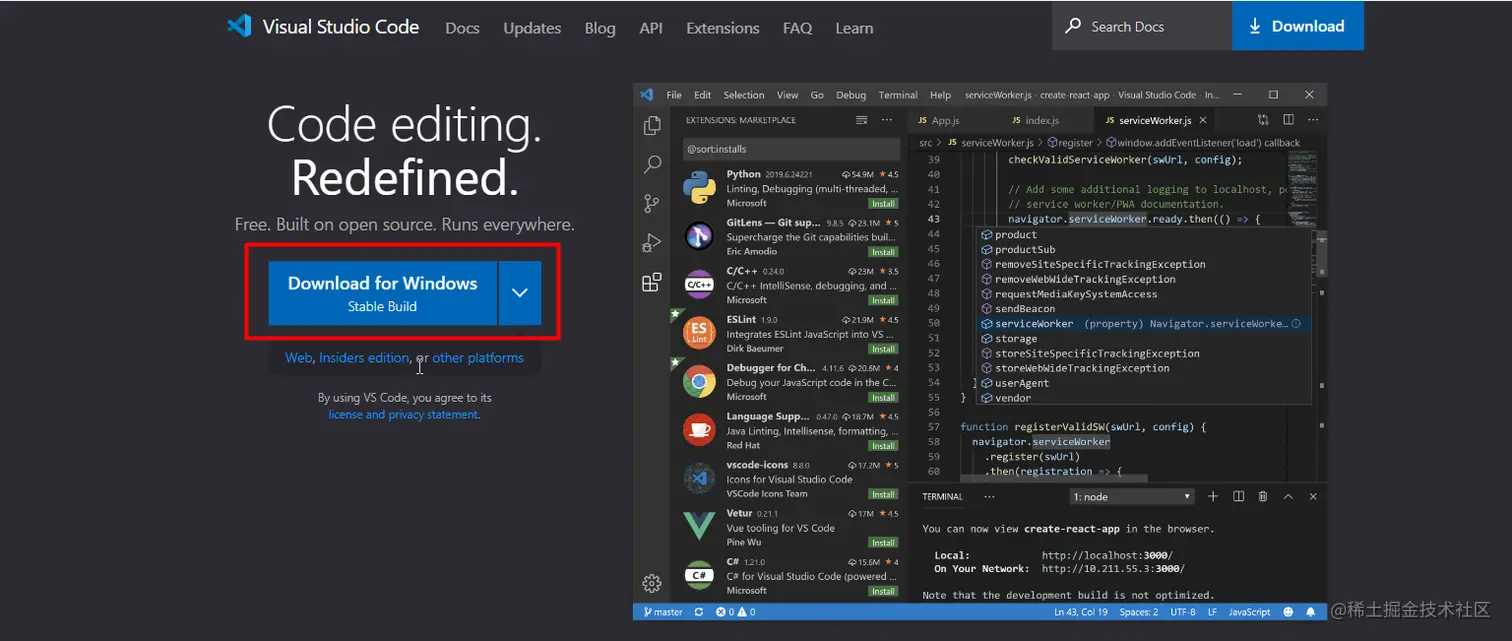Go to the Blog page

tap(600, 28)
